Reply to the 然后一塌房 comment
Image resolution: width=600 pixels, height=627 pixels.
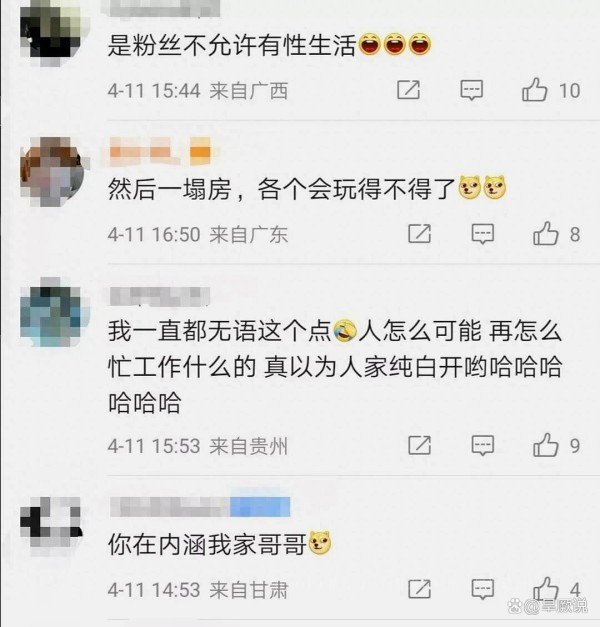pos(483,234)
